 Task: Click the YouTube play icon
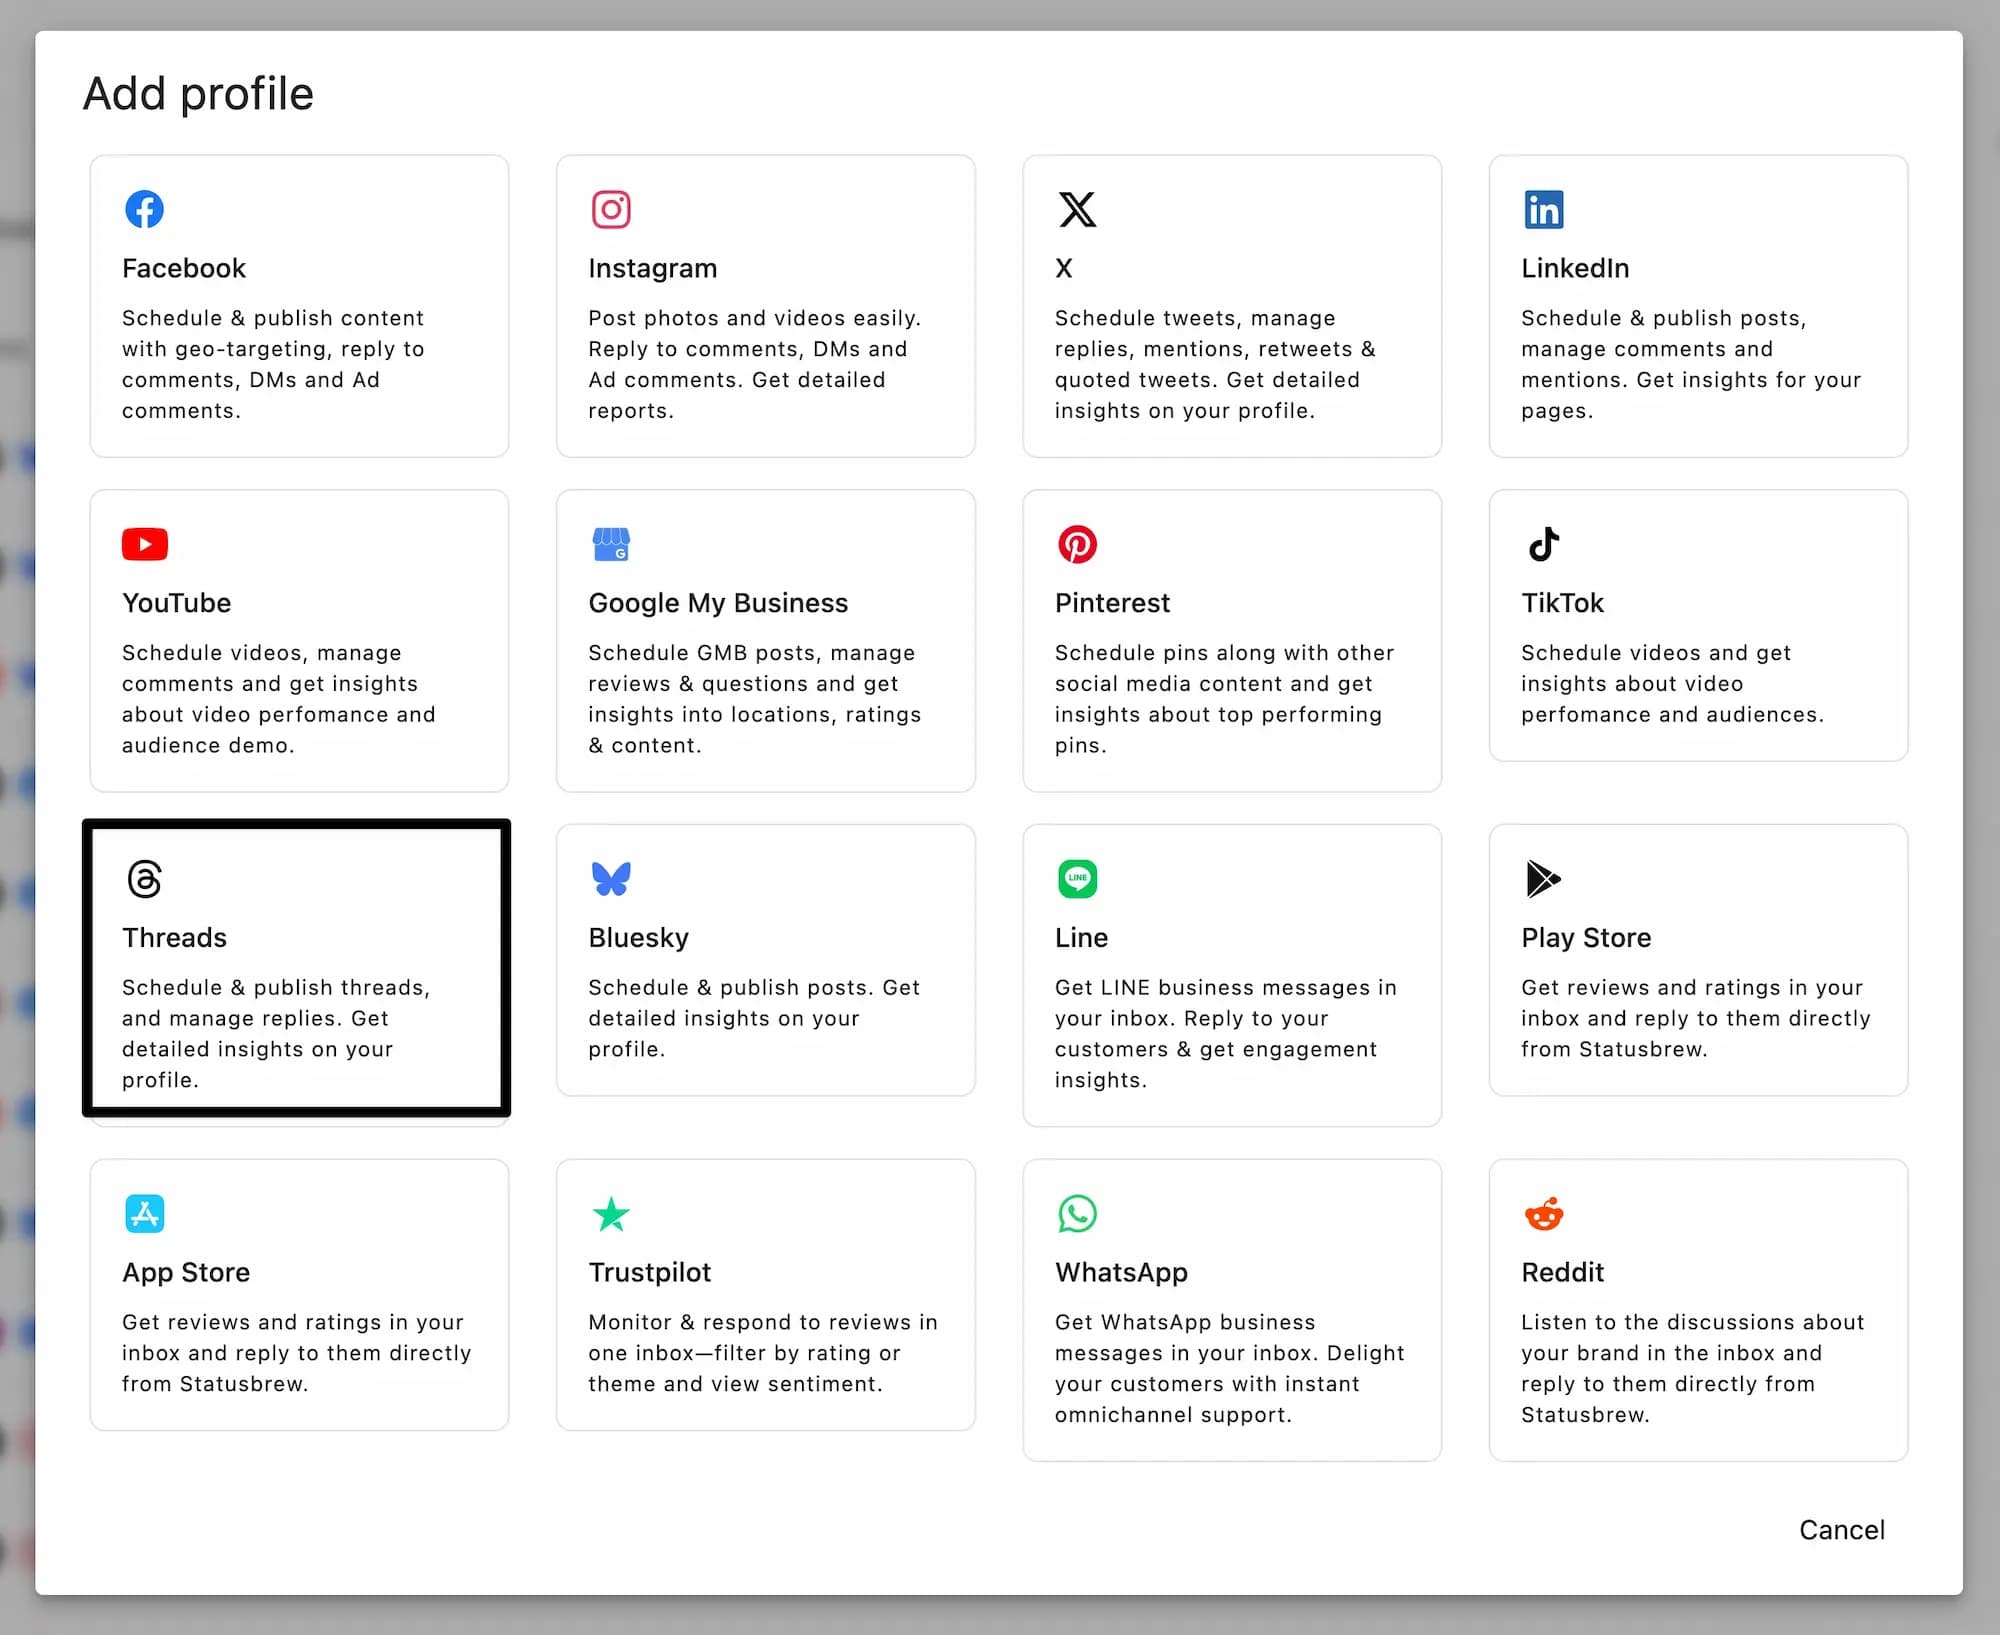pyautogui.click(x=144, y=544)
